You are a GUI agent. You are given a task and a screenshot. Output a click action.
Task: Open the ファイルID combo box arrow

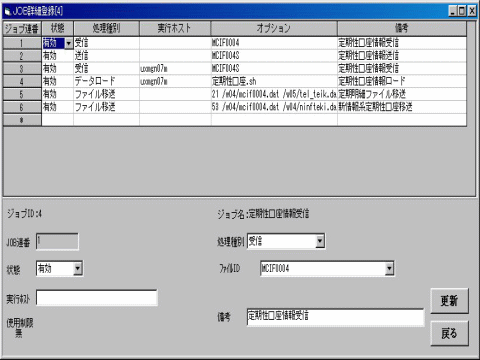pos(389,268)
